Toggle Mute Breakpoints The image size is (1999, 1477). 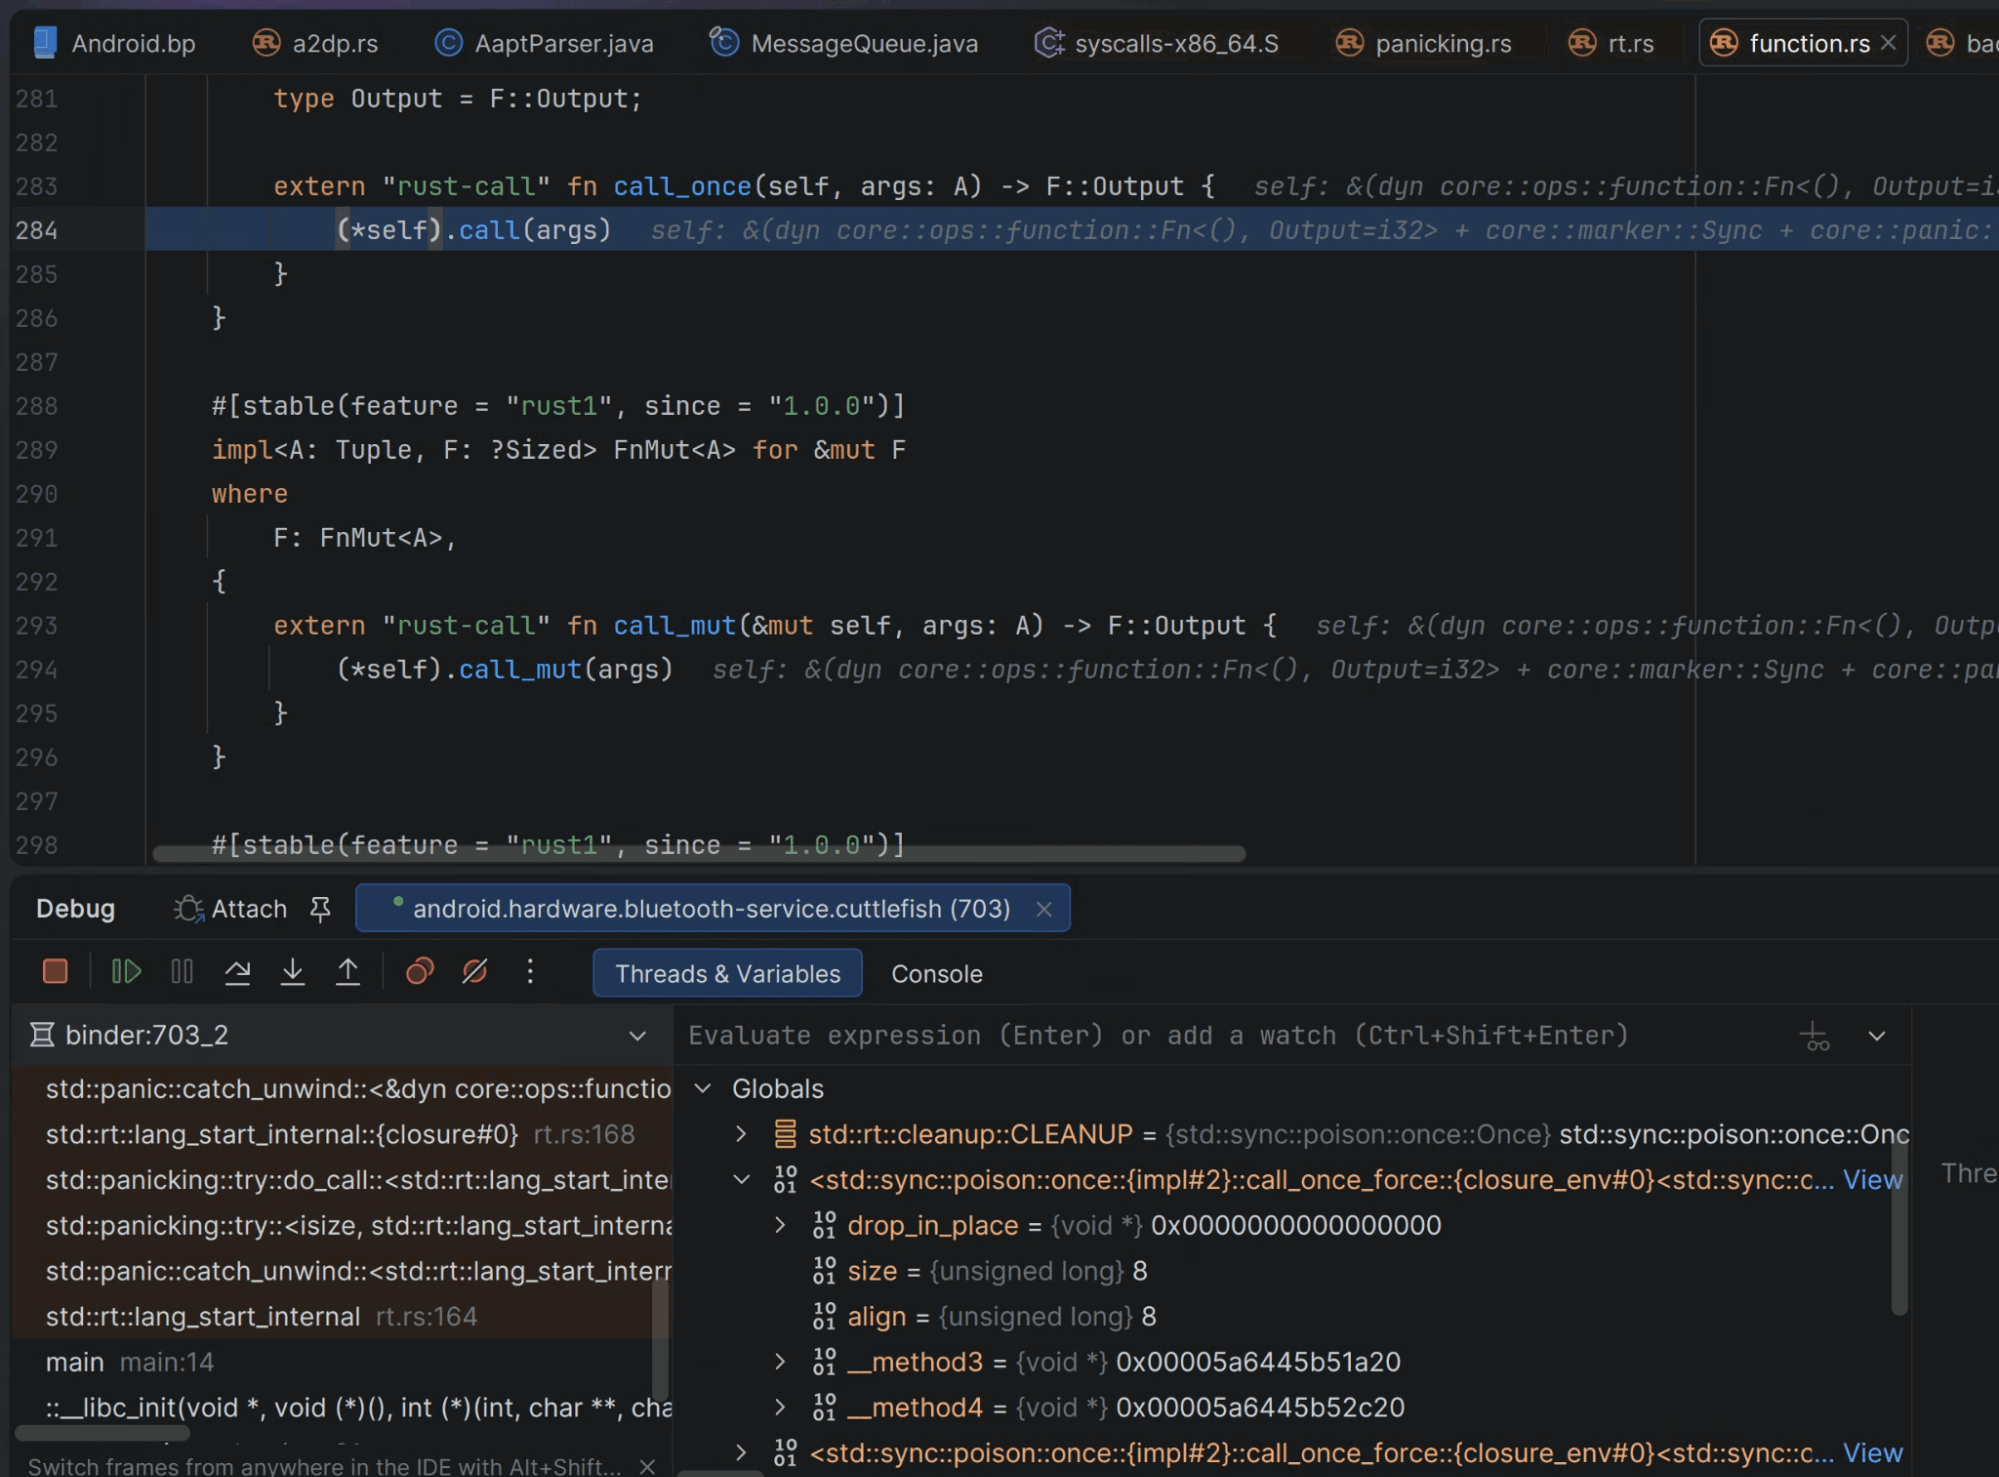(475, 971)
